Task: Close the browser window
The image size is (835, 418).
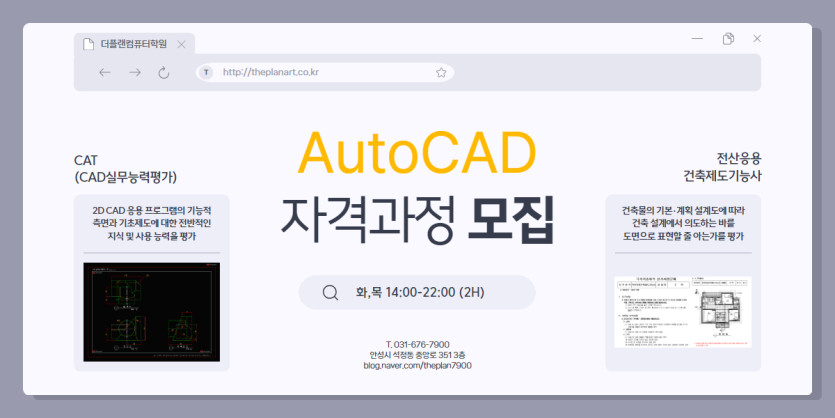Action: 757,38
